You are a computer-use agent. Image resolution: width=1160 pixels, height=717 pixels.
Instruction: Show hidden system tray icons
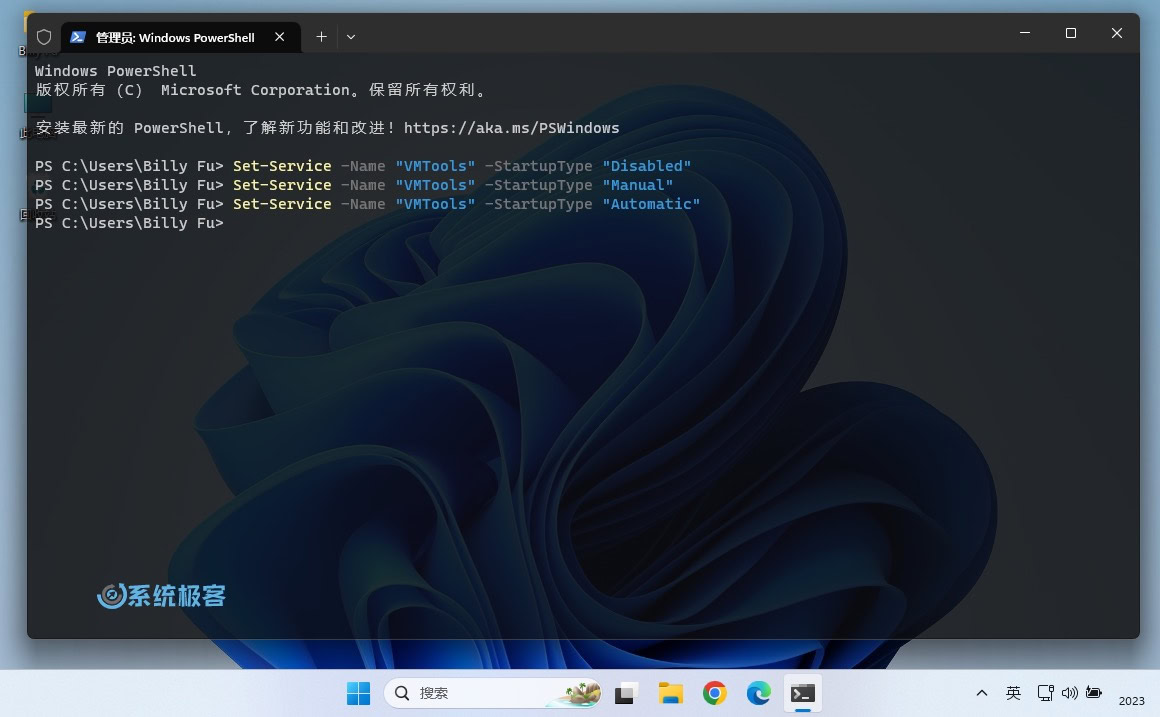(x=982, y=693)
